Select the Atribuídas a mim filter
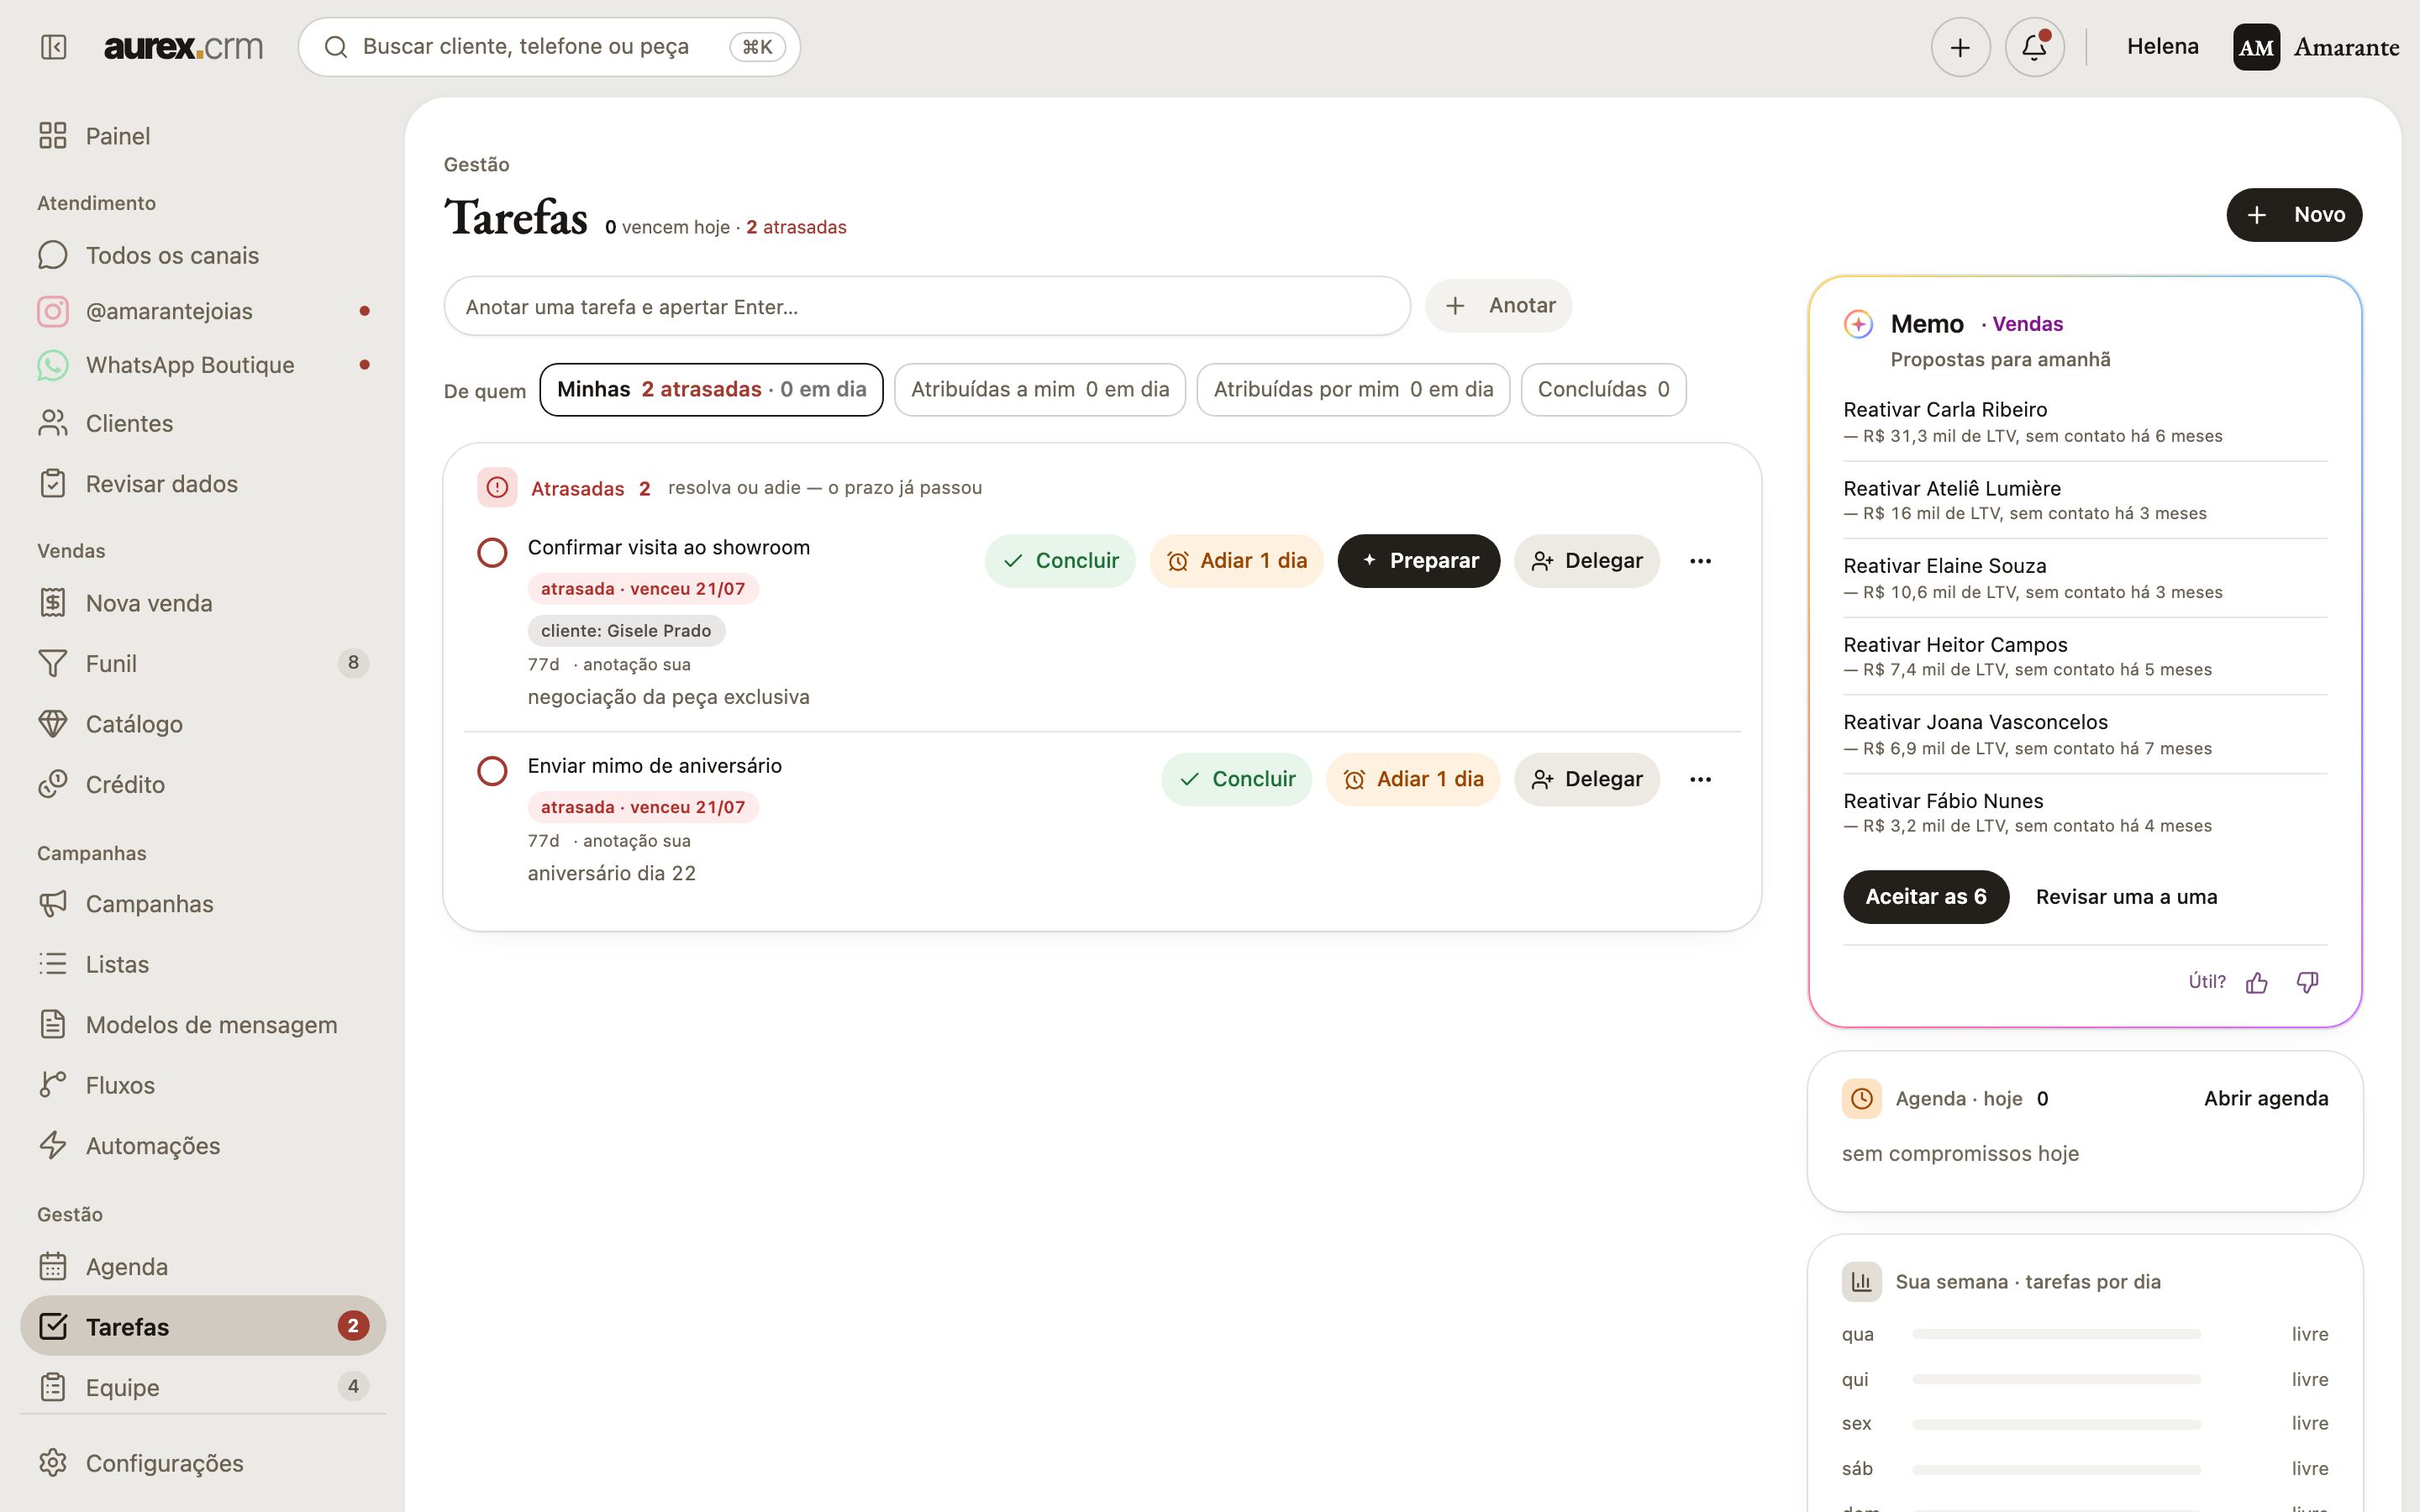Image resolution: width=2420 pixels, height=1512 pixels. [1040, 390]
